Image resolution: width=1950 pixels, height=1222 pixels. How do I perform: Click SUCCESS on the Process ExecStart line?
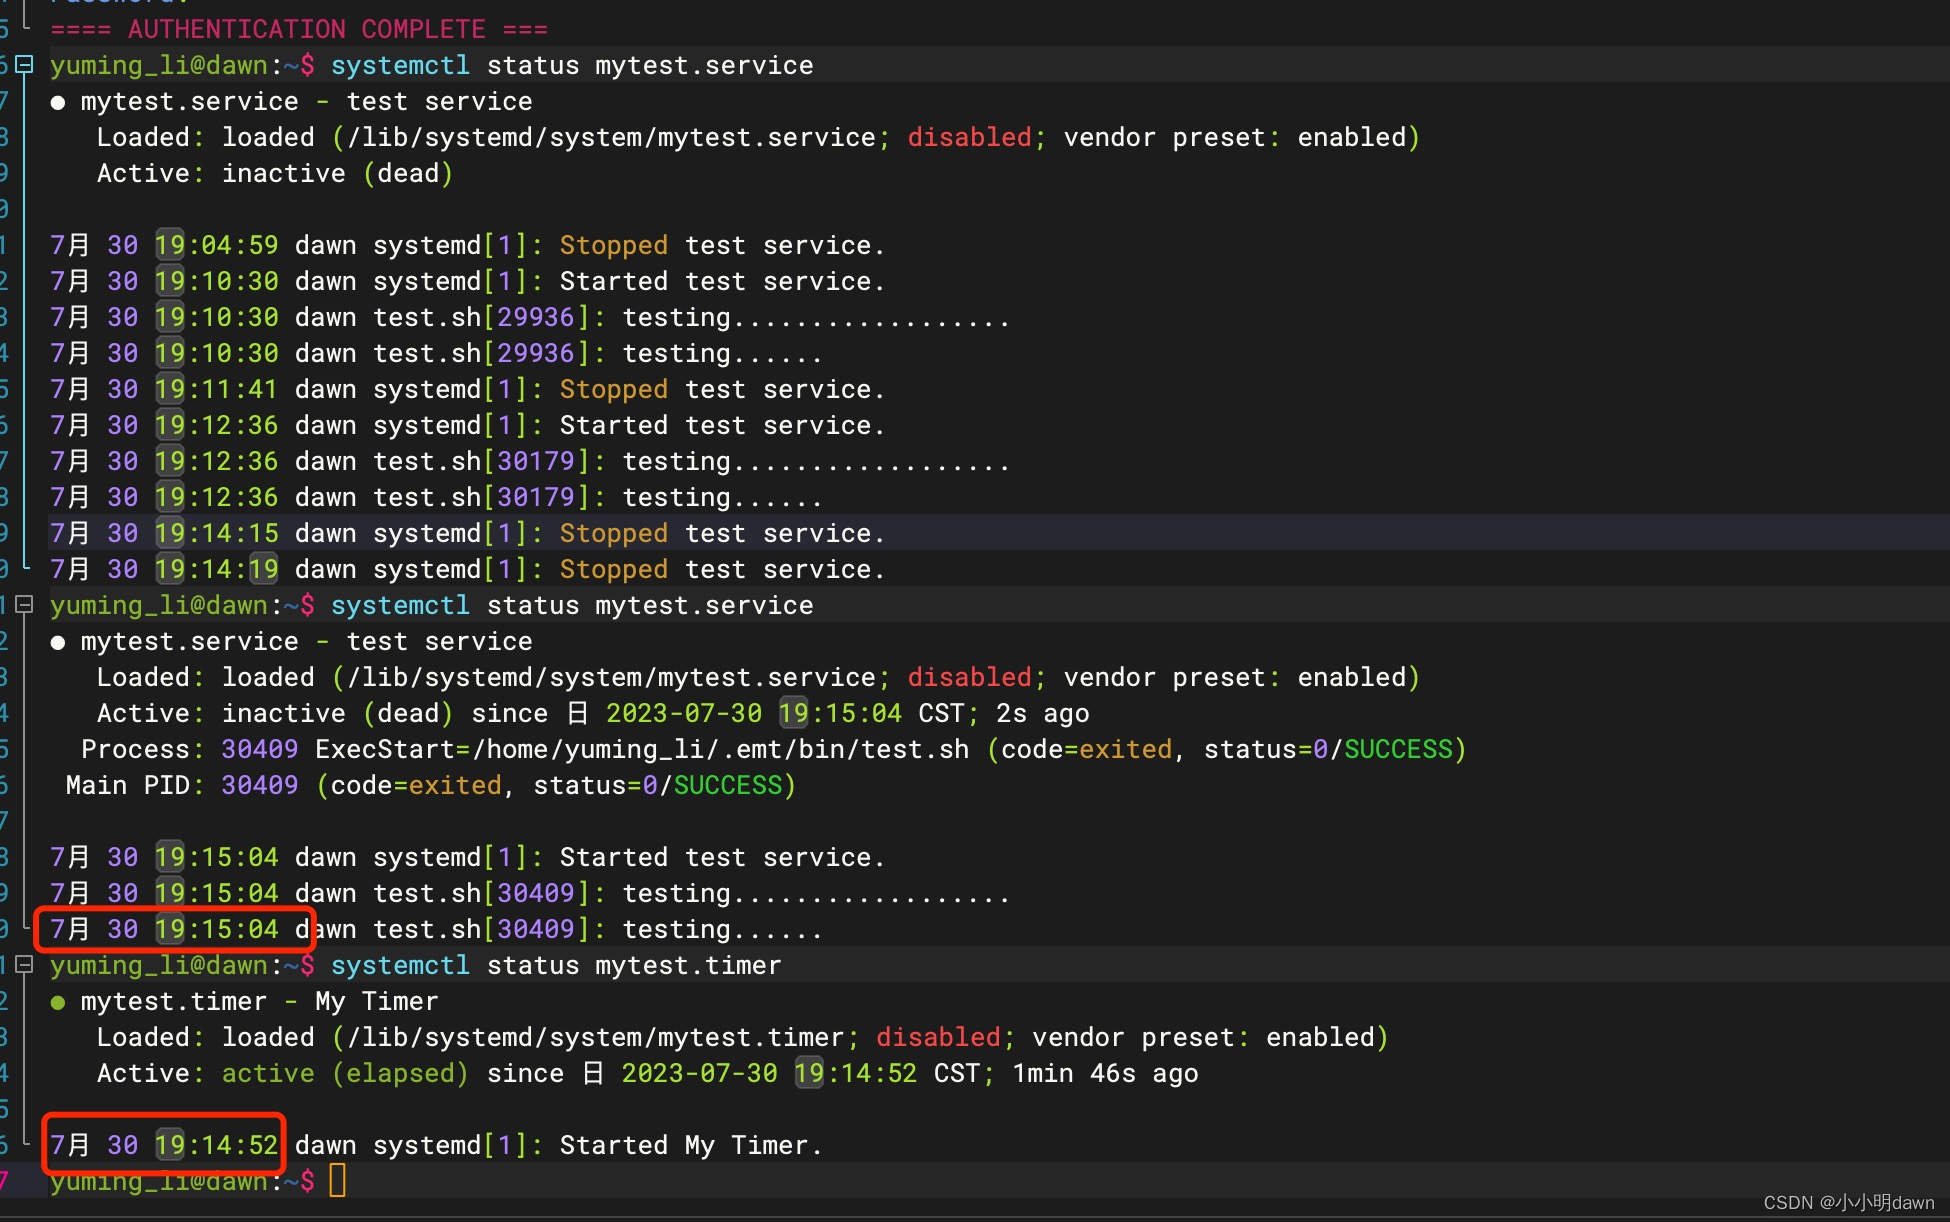1398,749
